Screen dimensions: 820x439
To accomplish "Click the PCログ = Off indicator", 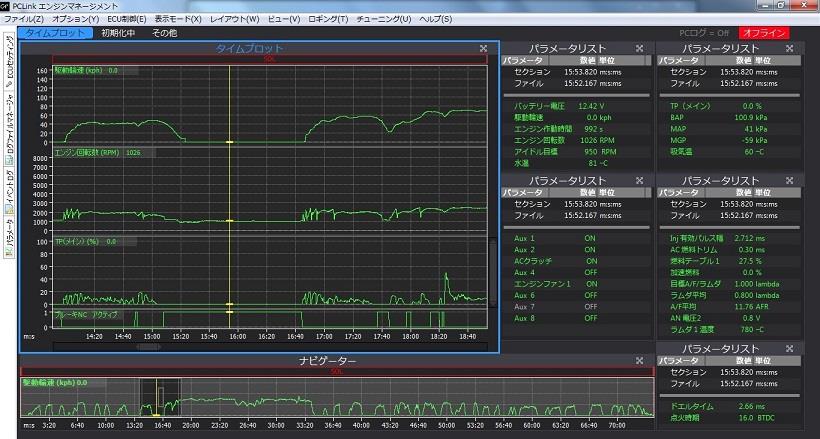I will (704, 33).
